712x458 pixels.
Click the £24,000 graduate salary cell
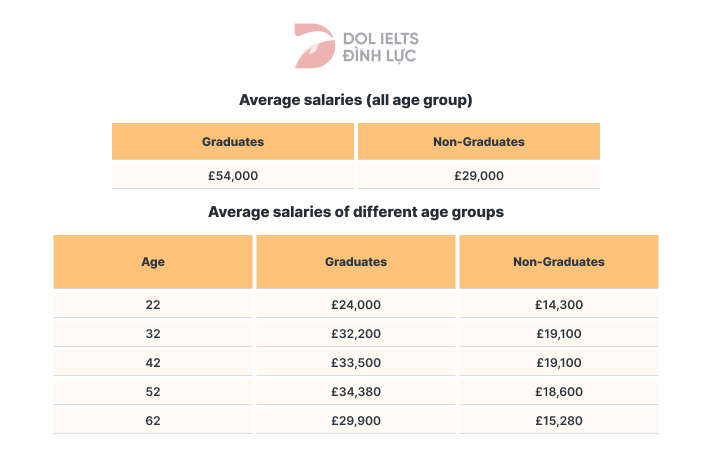[356, 304]
